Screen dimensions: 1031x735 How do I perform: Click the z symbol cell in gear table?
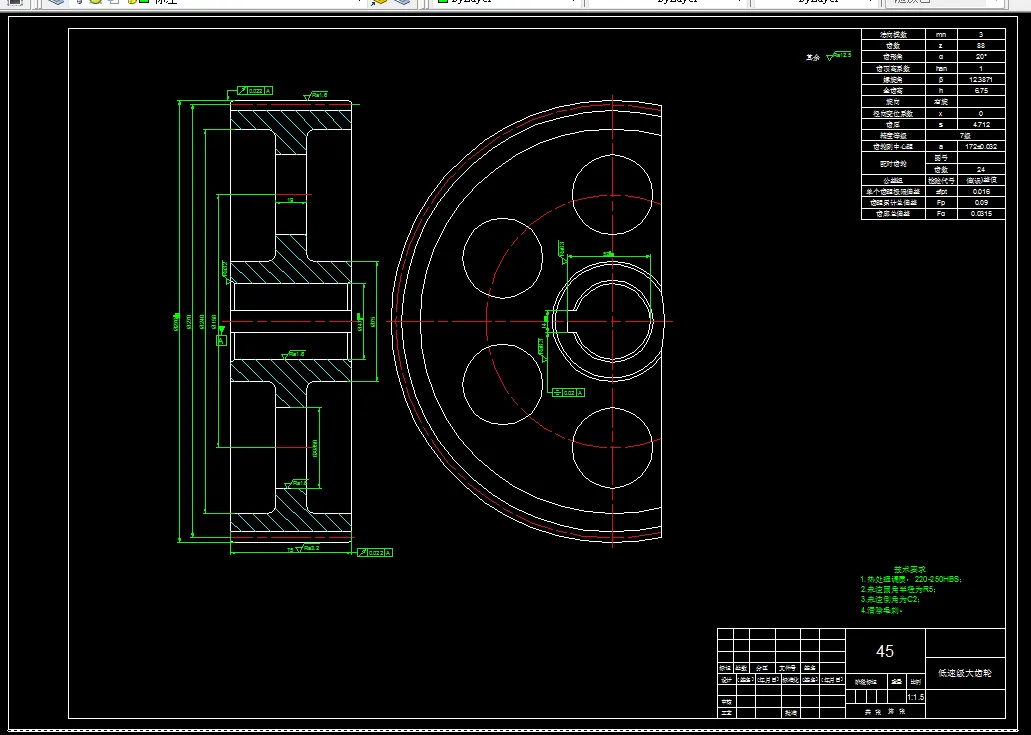pos(941,45)
